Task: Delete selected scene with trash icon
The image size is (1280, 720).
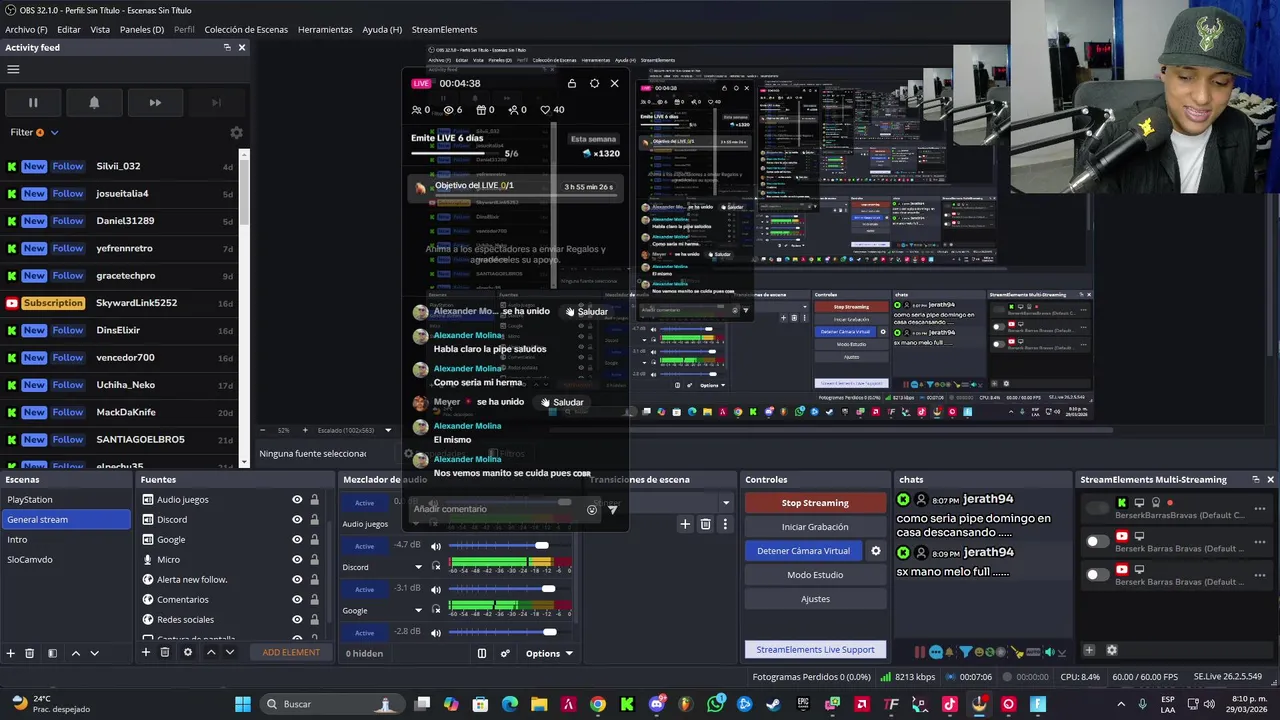Action: click(x=30, y=653)
